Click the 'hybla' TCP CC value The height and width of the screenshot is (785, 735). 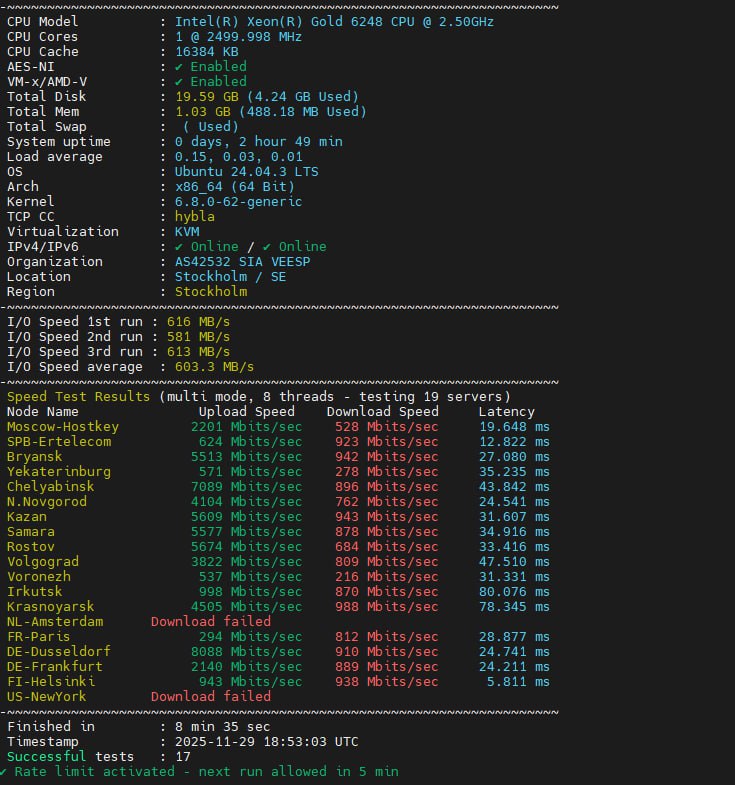click(x=195, y=217)
